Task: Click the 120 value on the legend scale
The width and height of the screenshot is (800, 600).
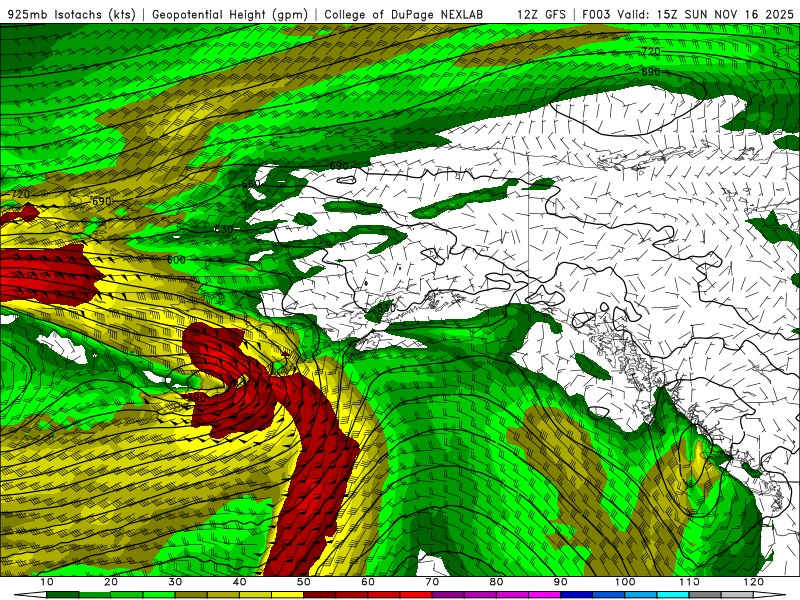Action: pyautogui.click(x=754, y=582)
